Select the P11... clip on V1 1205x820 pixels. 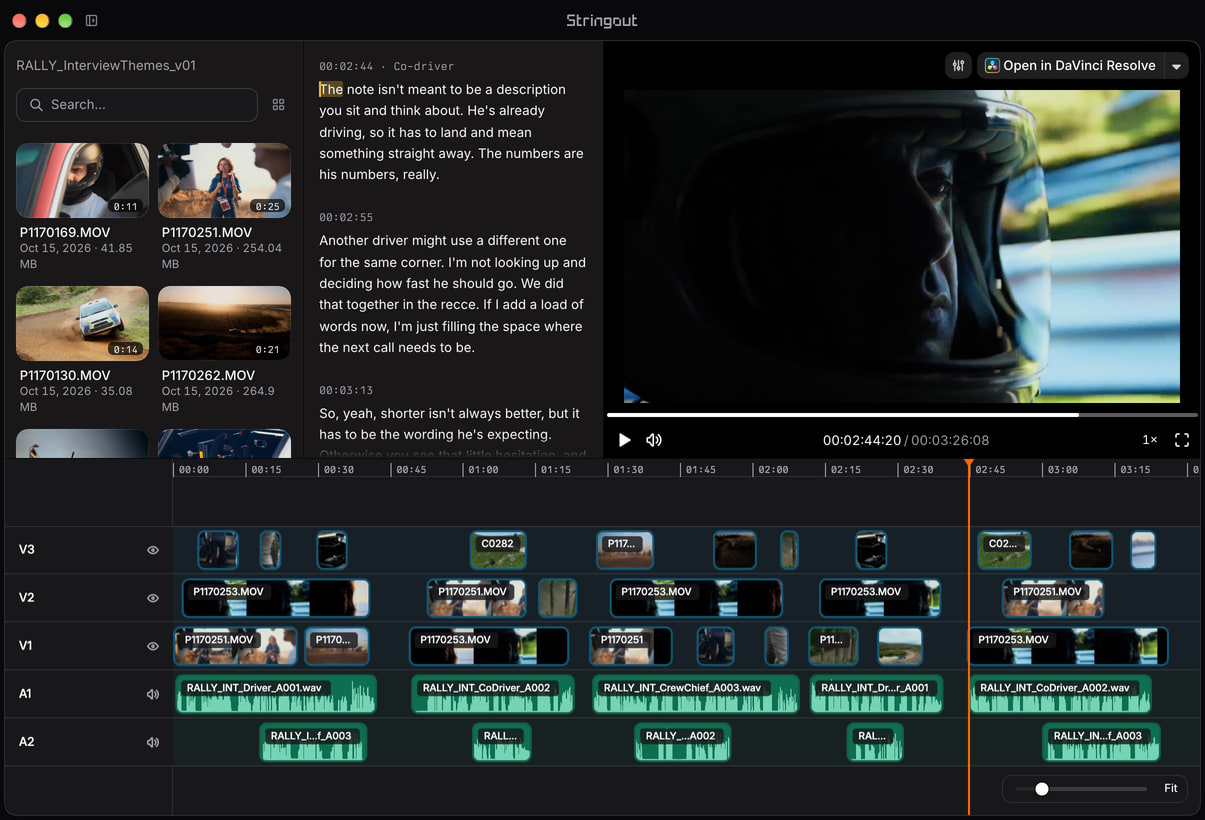(833, 646)
